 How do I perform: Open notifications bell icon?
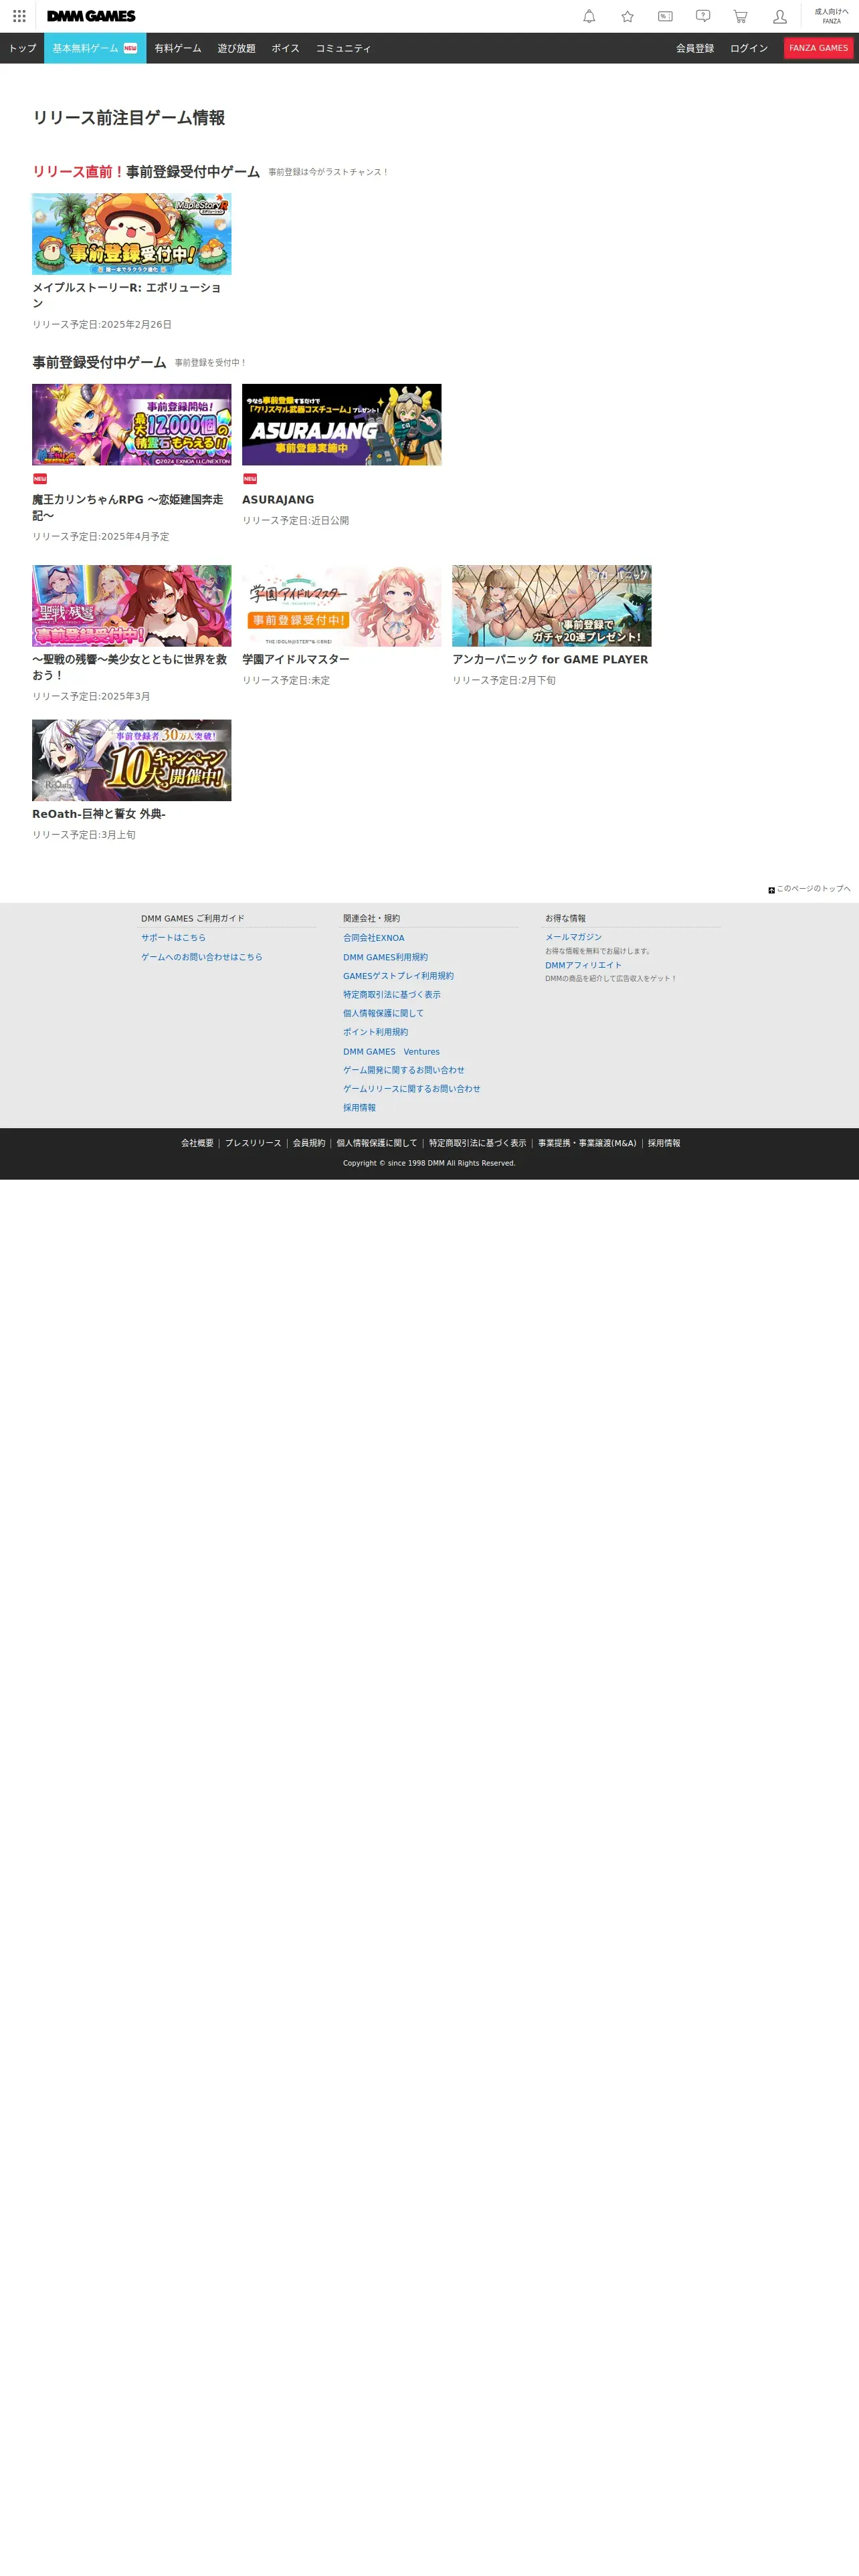click(x=589, y=16)
